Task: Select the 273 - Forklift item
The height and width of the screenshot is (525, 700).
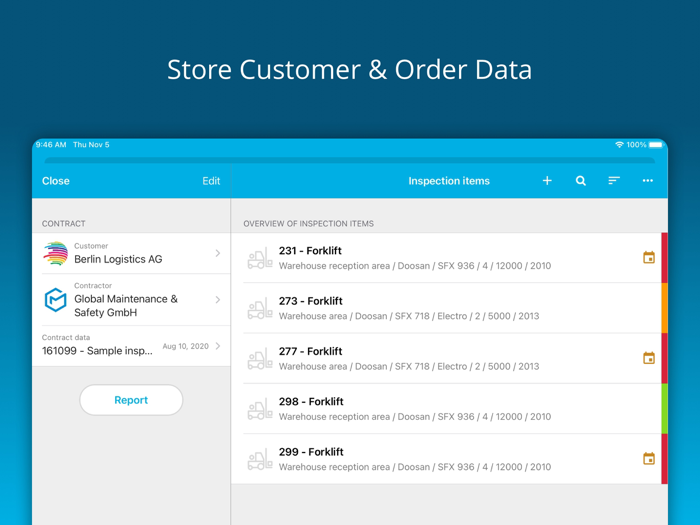Action: click(449, 308)
